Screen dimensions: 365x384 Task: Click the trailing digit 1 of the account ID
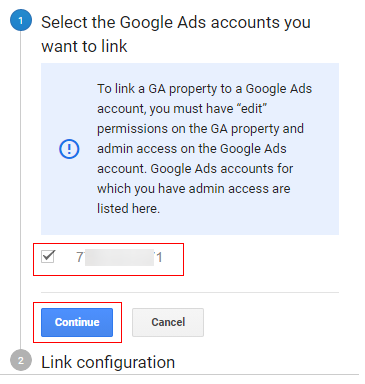click(159, 257)
